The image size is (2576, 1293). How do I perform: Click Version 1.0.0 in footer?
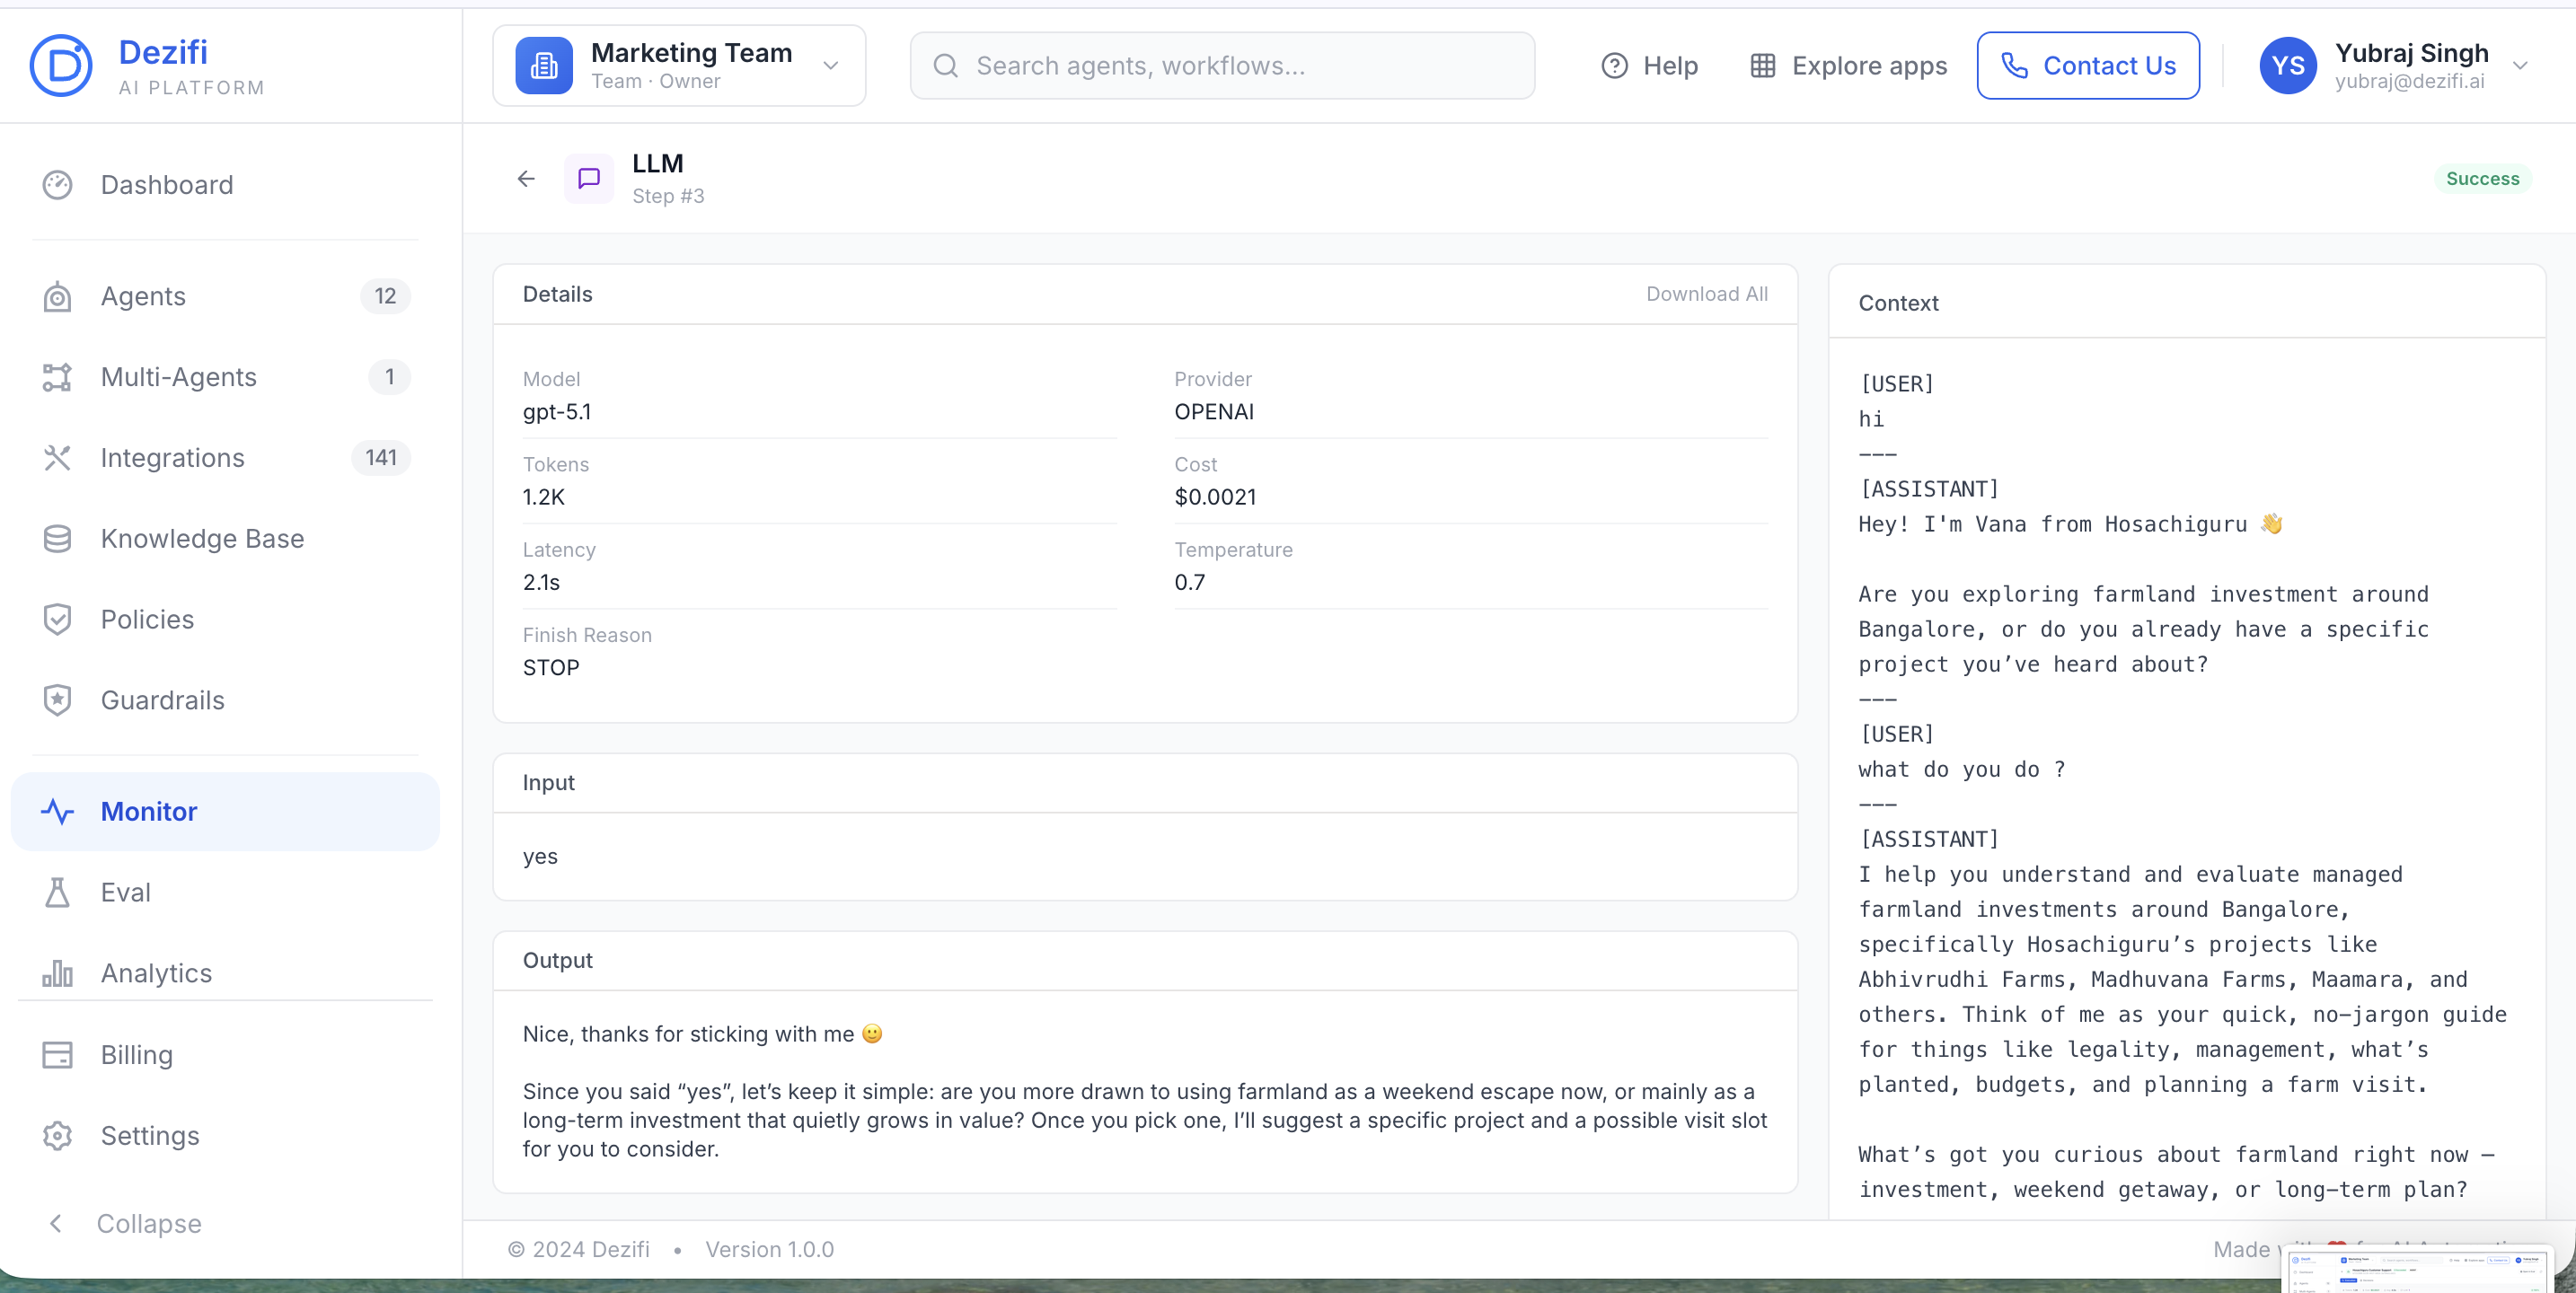769,1250
